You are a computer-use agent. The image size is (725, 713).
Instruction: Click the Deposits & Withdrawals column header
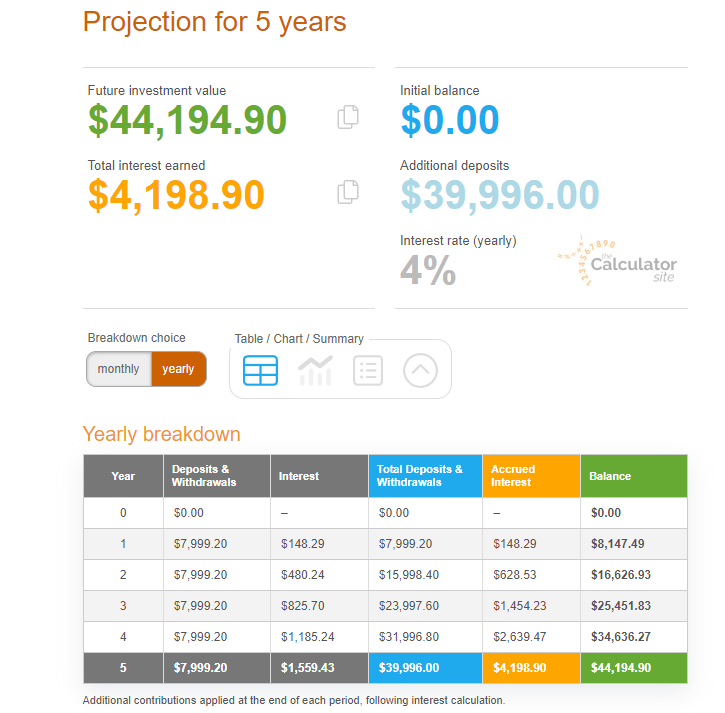tap(216, 476)
